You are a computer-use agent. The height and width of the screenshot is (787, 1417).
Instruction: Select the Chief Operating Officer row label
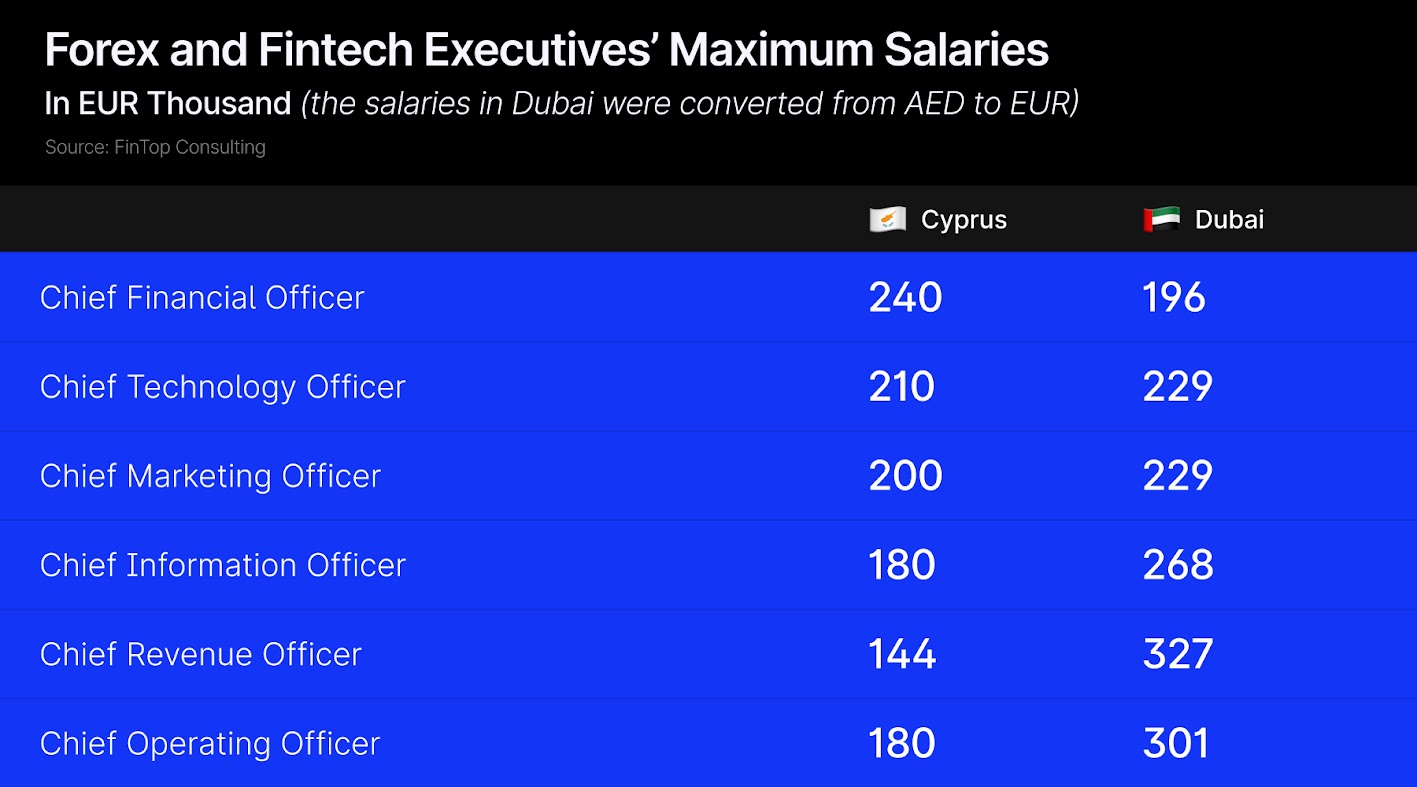pos(210,743)
